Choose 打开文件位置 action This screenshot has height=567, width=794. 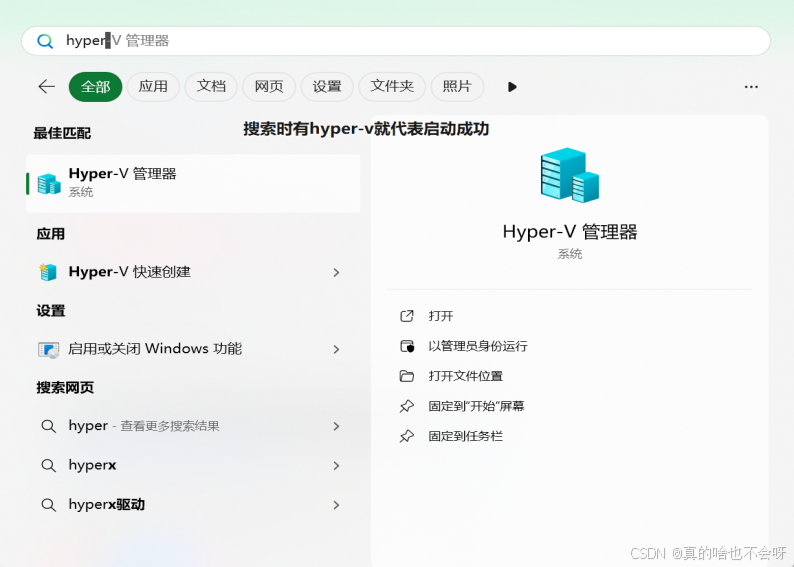point(465,376)
